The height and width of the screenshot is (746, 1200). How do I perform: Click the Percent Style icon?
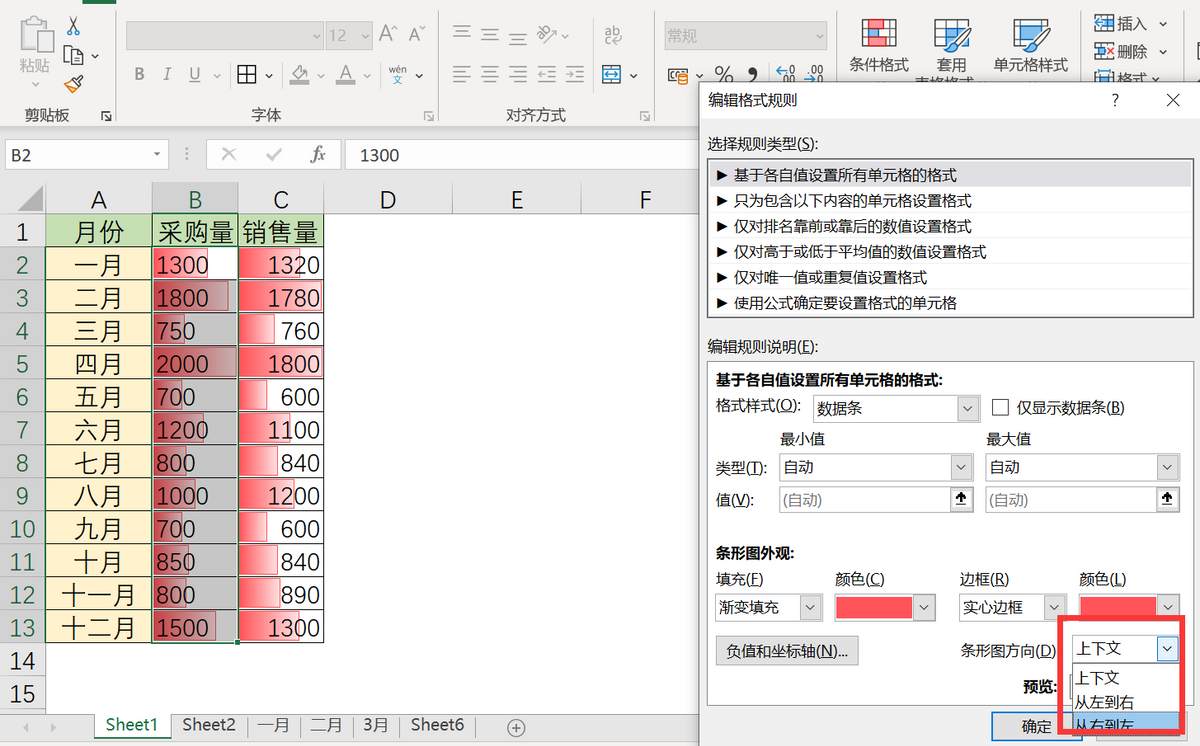click(724, 75)
